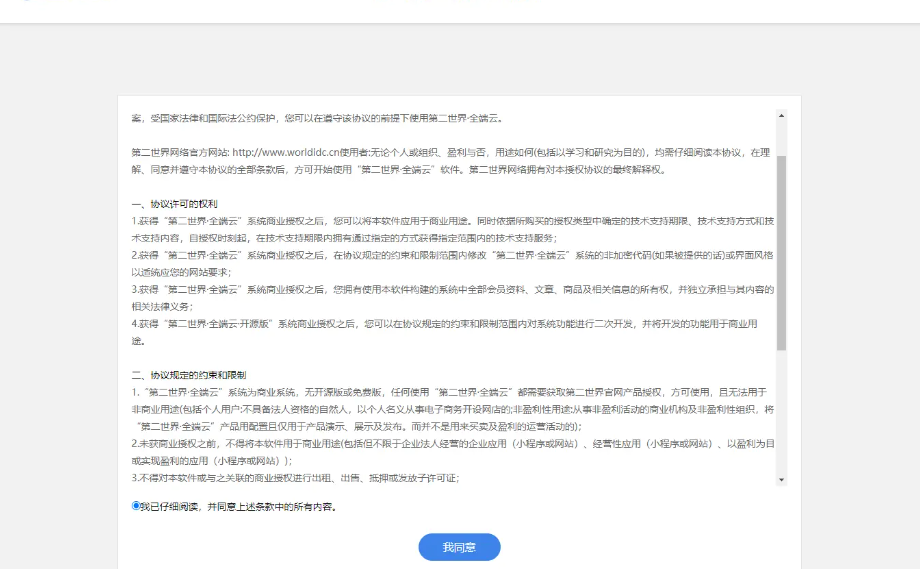This screenshot has width=920, height=576.
Task: Click the 我已仔细阅读 consent label text
Action: [238, 507]
